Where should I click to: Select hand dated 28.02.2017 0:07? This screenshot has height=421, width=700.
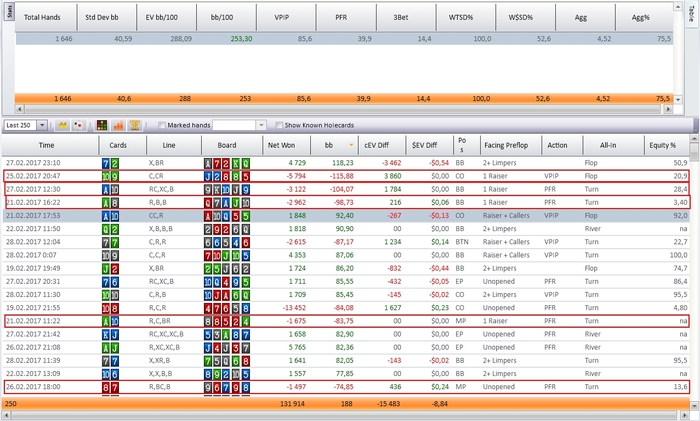(346, 255)
